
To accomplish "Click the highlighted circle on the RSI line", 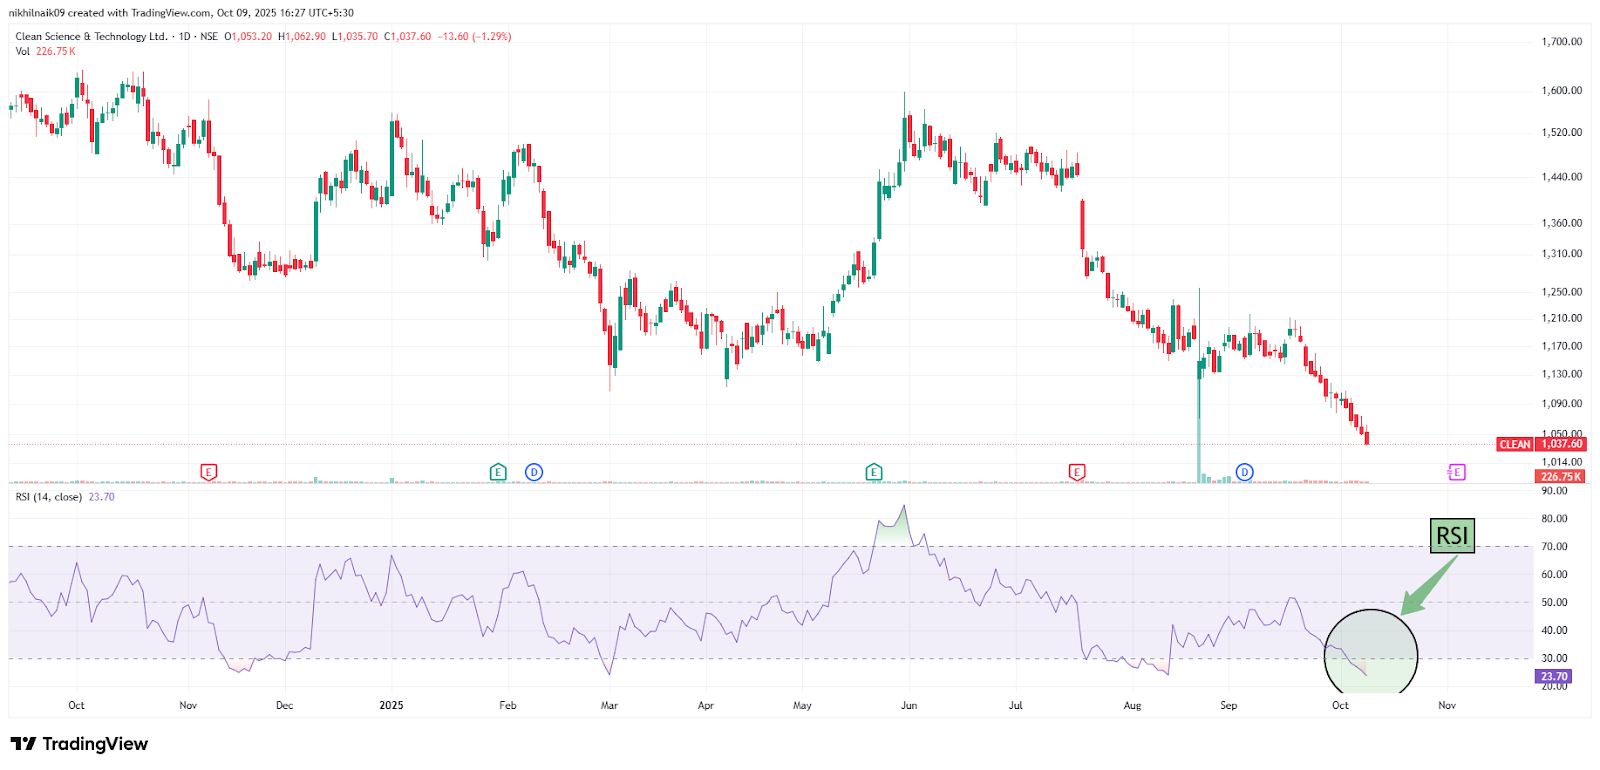I will click(x=1370, y=652).
